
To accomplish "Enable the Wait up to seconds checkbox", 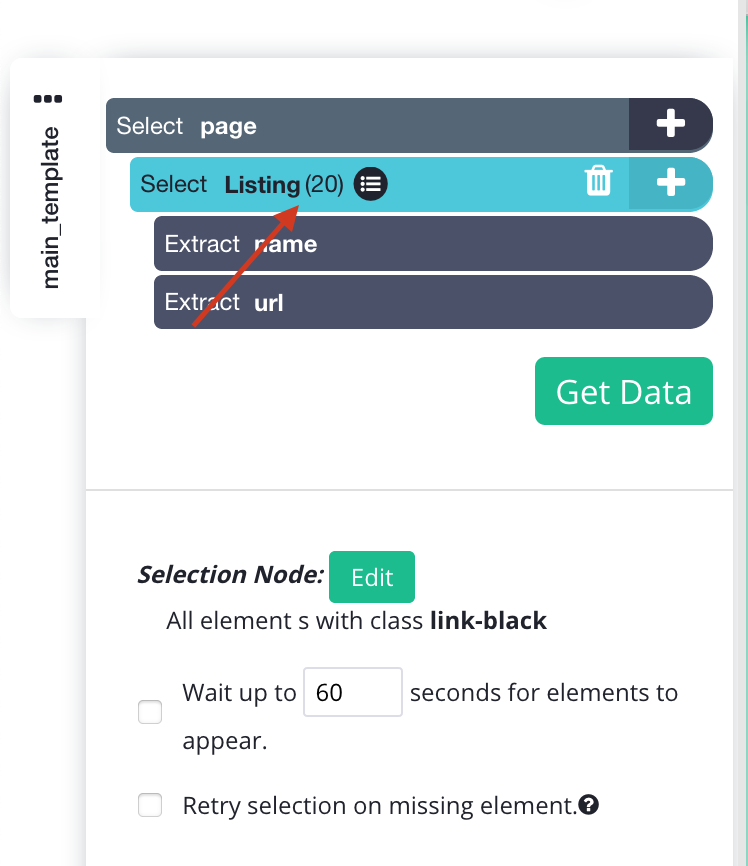I will point(150,712).
